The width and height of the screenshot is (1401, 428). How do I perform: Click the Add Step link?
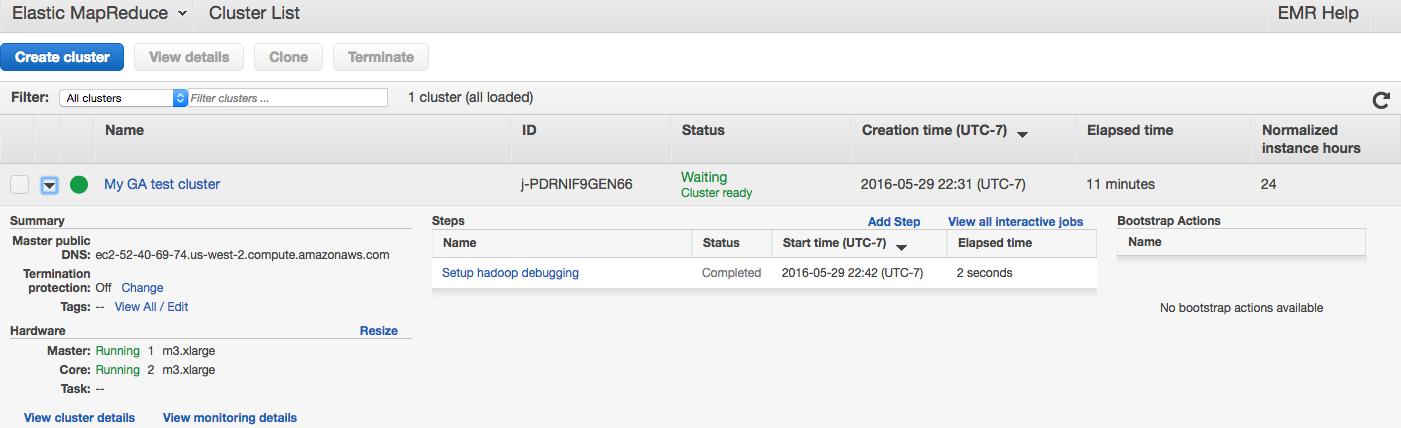[x=893, y=222]
